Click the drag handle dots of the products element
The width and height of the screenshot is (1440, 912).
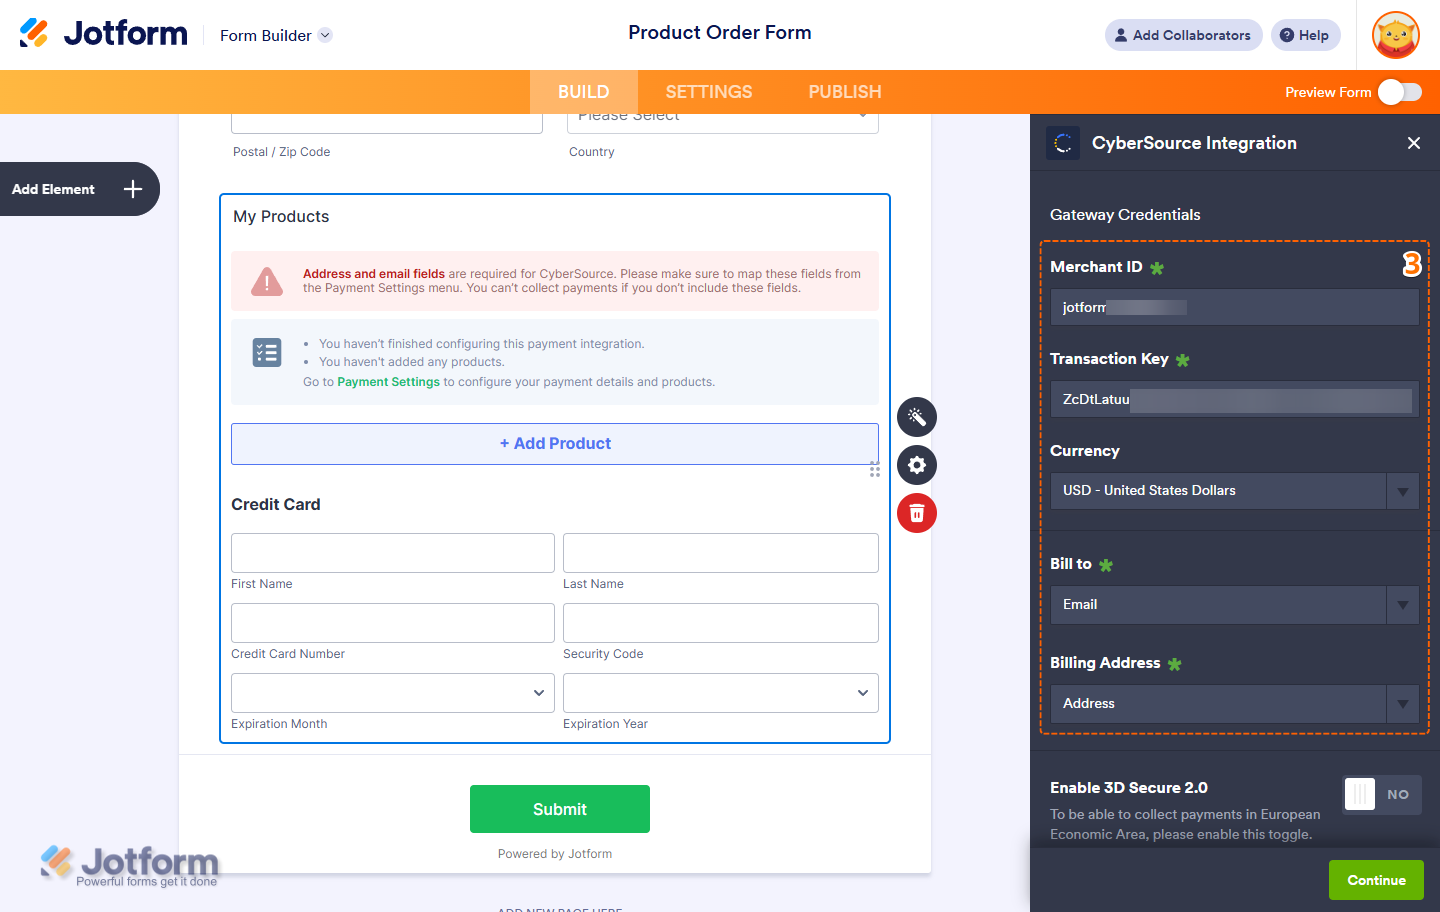point(875,469)
